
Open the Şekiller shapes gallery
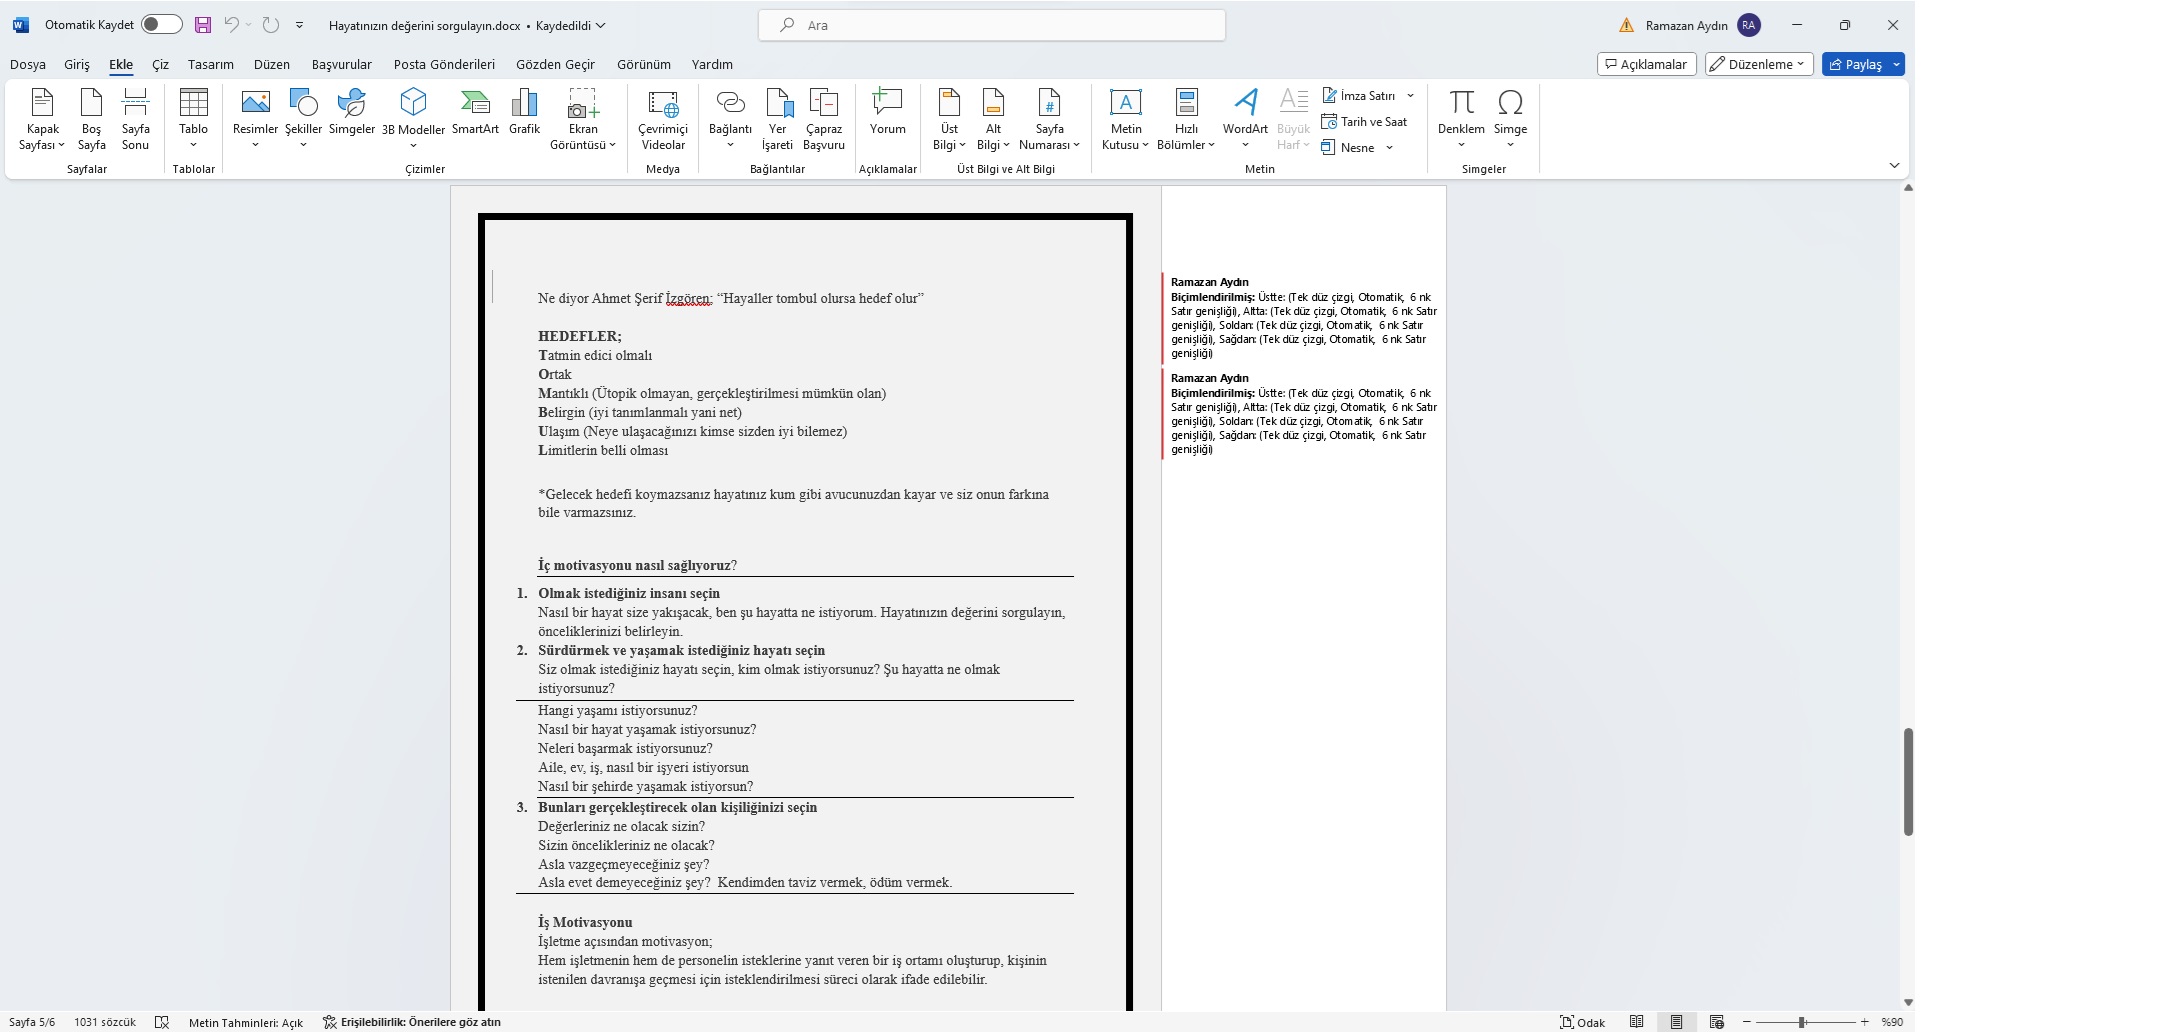click(303, 119)
